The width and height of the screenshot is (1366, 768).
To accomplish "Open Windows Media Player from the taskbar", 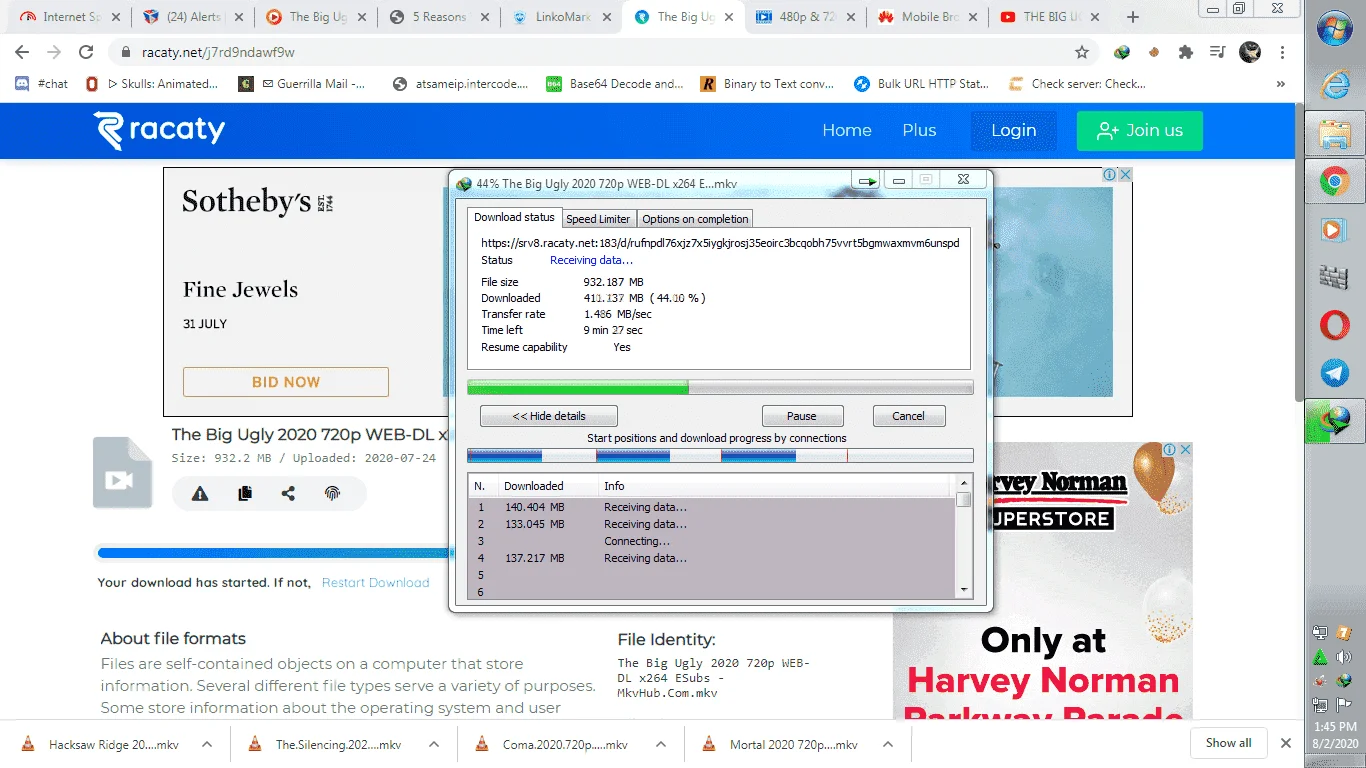I will coord(1335,229).
